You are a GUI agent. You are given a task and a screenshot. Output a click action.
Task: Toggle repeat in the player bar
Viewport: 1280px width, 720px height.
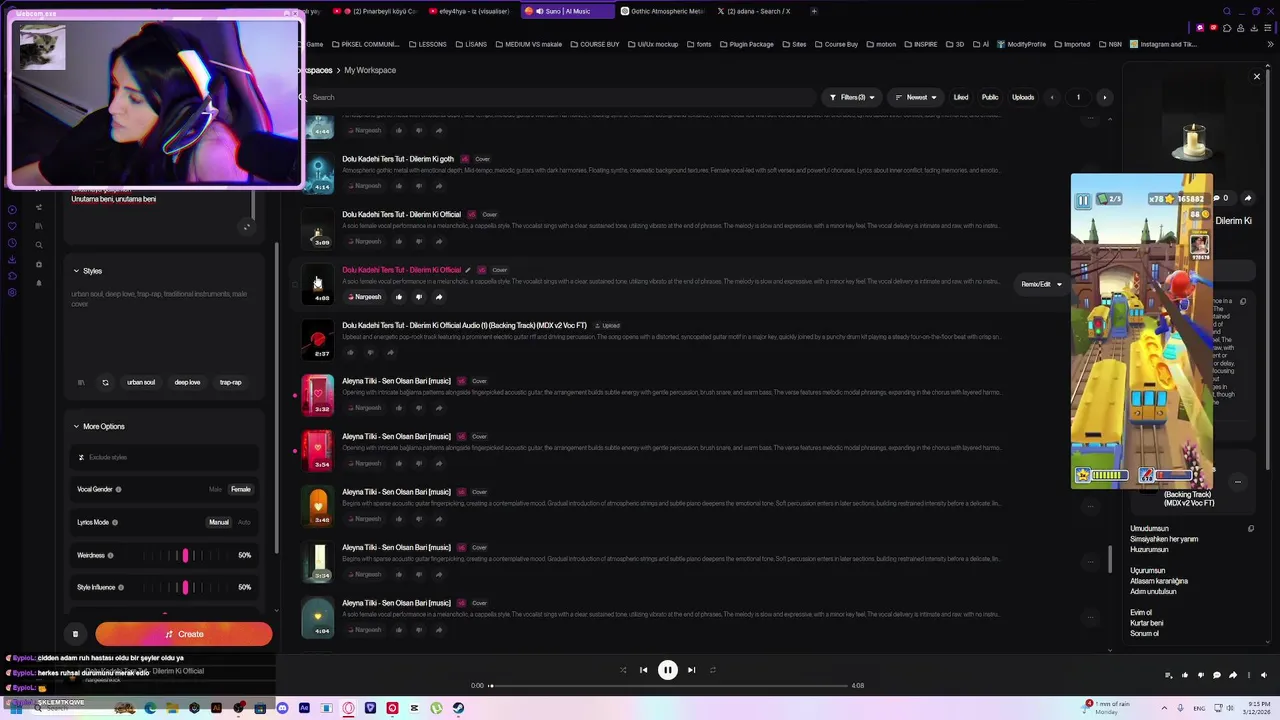(x=713, y=670)
